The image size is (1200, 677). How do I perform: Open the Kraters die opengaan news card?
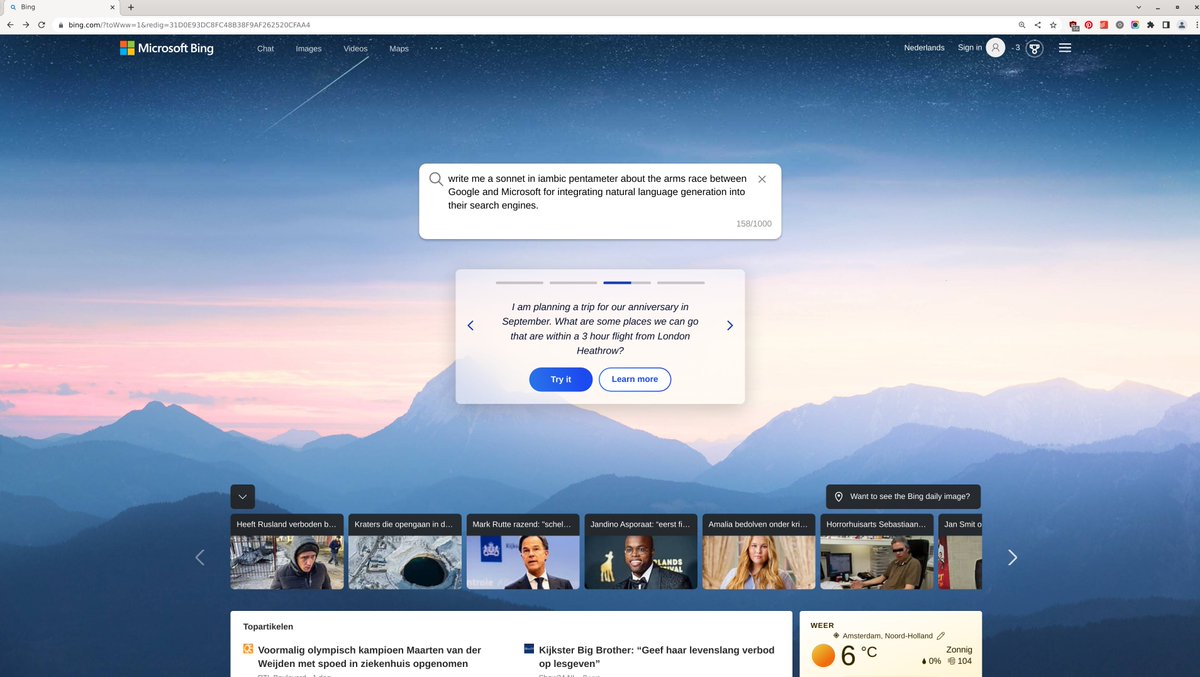pyautogui.click(x=405, y=552)
